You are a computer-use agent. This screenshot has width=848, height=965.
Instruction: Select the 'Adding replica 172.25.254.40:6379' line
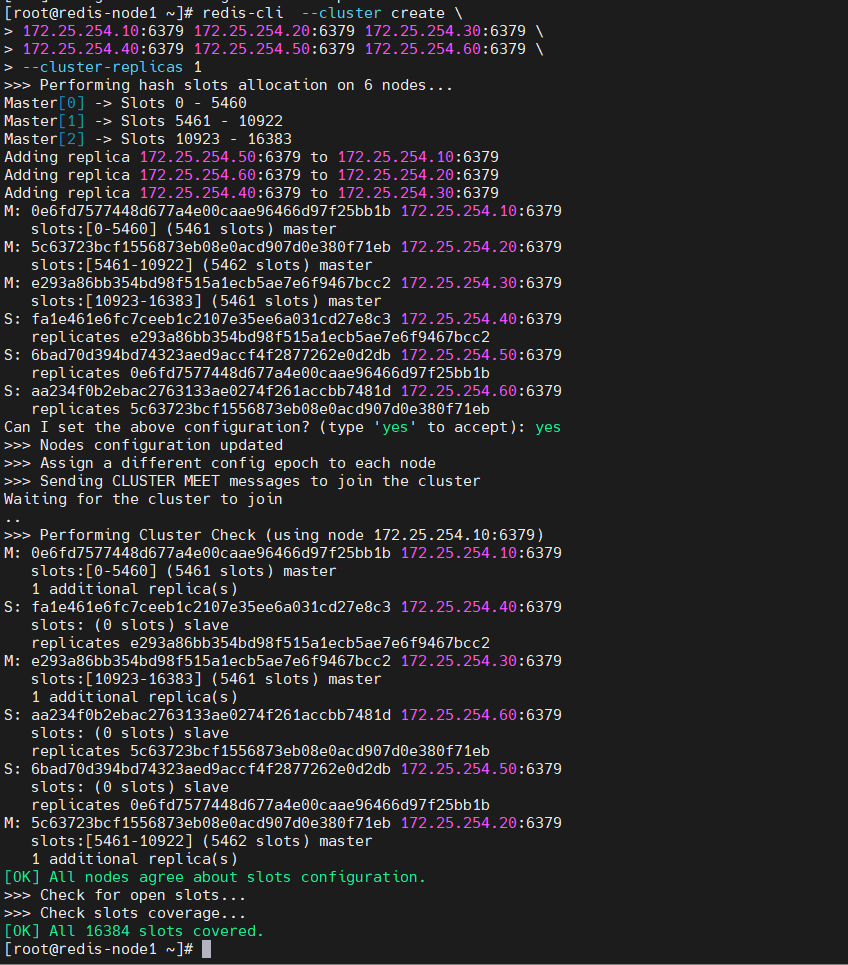251,193
